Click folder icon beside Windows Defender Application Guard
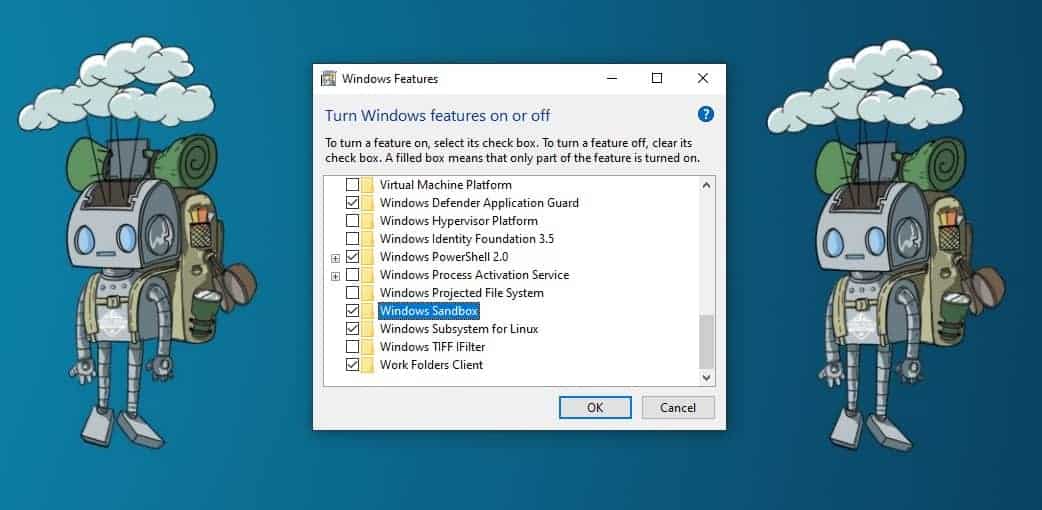The width and height of the screenshot is (1042, 510). [x=367, y=203]
